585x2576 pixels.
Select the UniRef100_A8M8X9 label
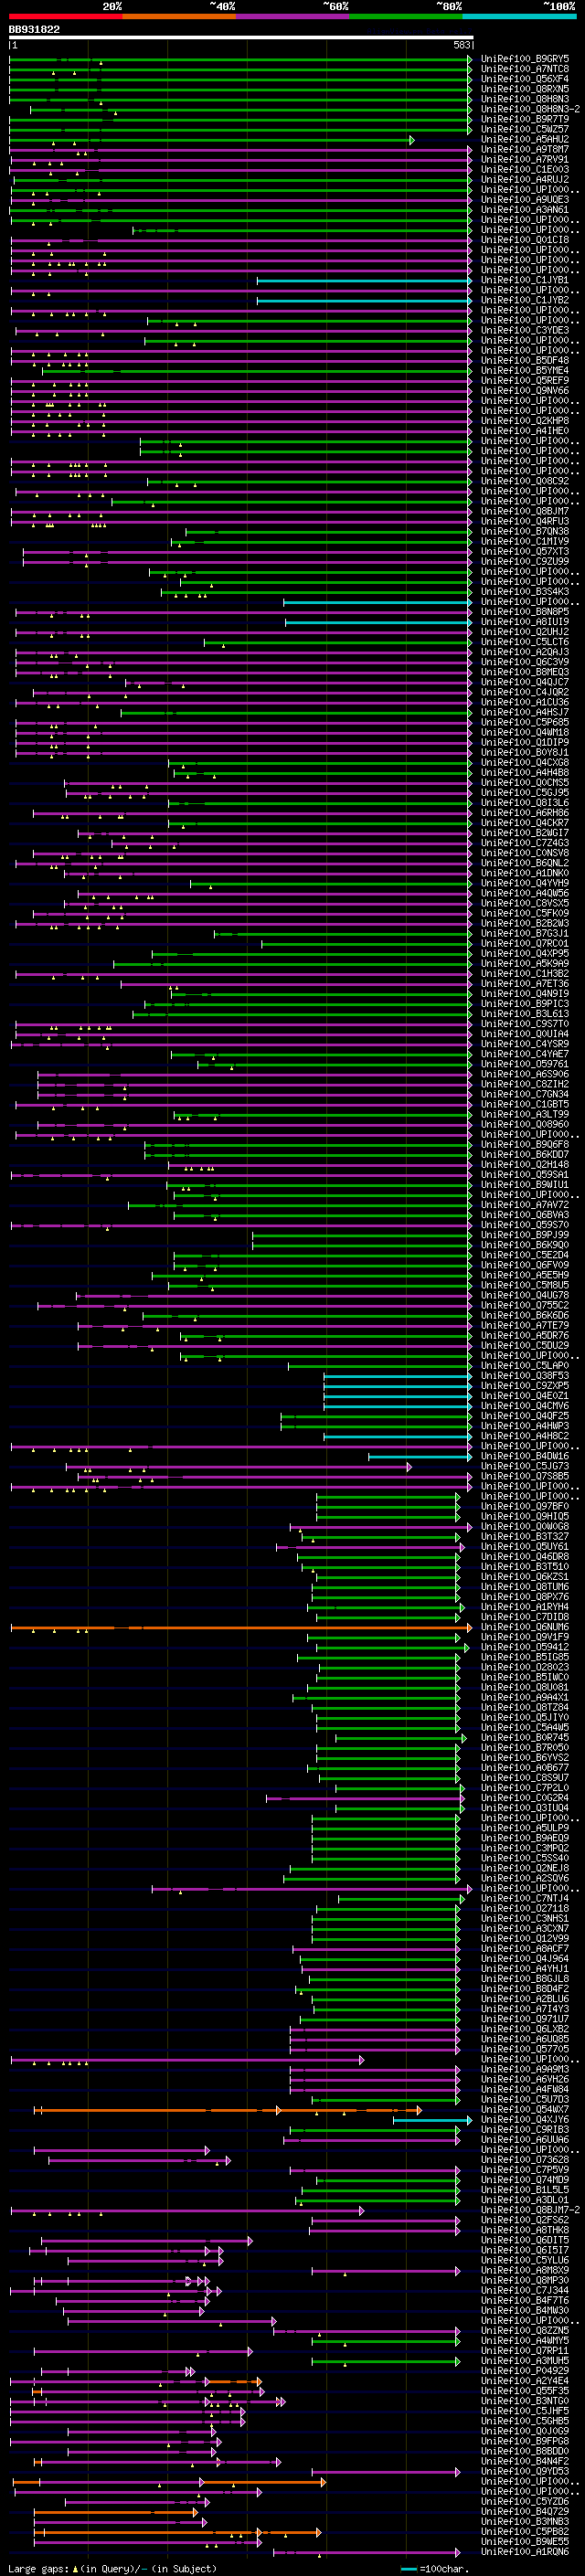tap(525, 2270)
